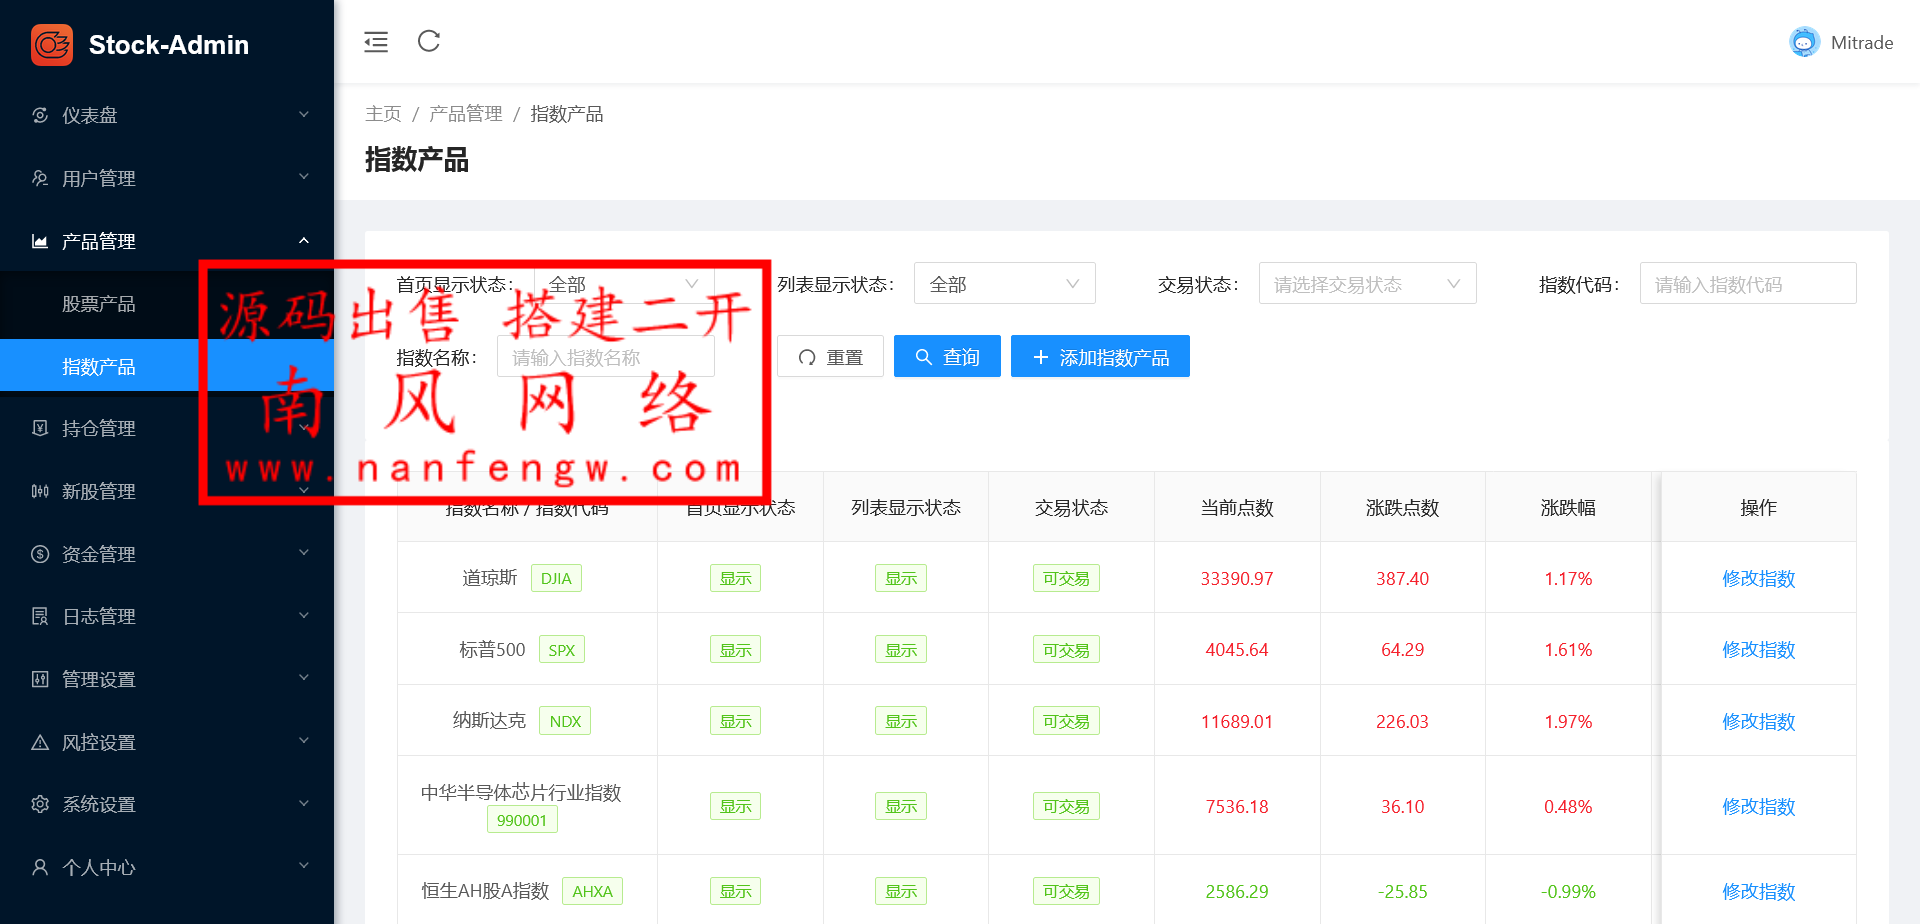This screenshot has width=1920, height=924.
Task: Open the 列表显示状态 dropdown
Action: [x=1004, y=284]
